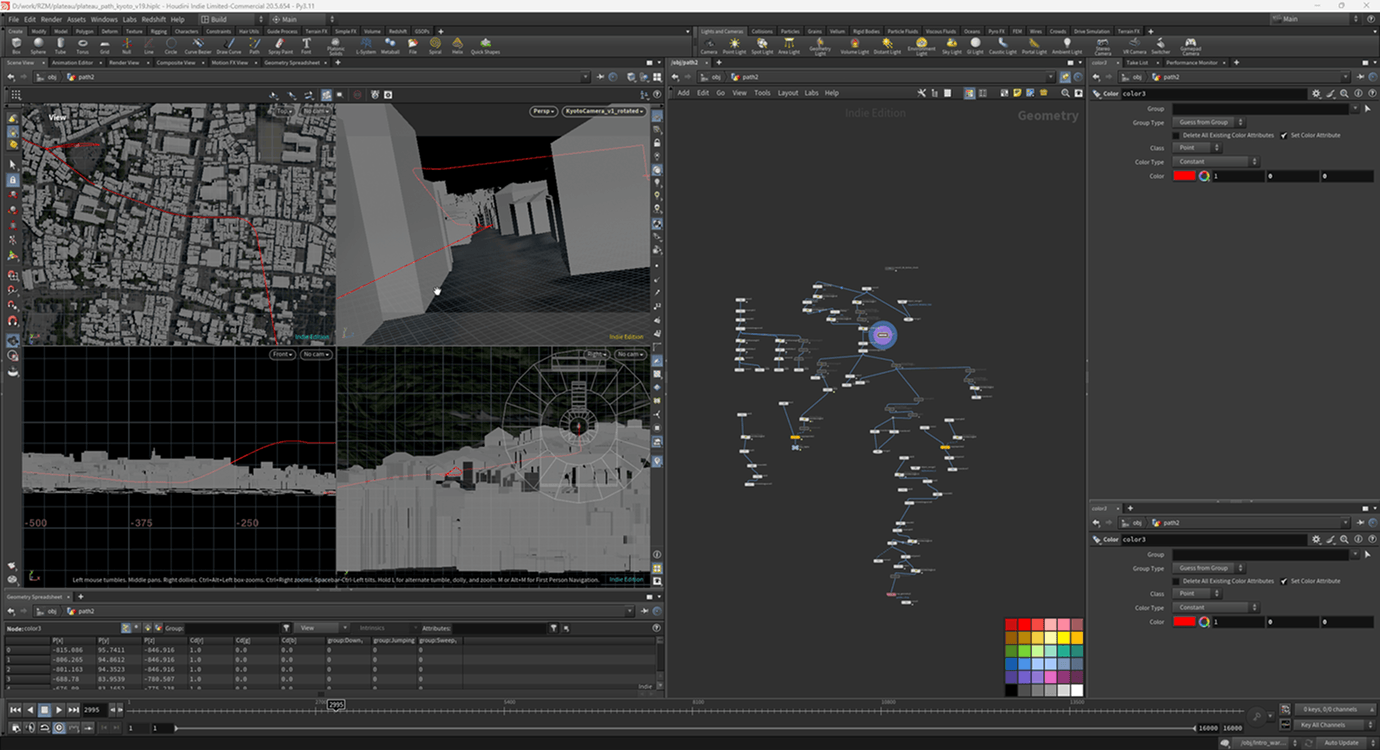1380x750 pixels.
Task: Expand the Color Type Constant dropdown
Action: tap(1216, 162)
